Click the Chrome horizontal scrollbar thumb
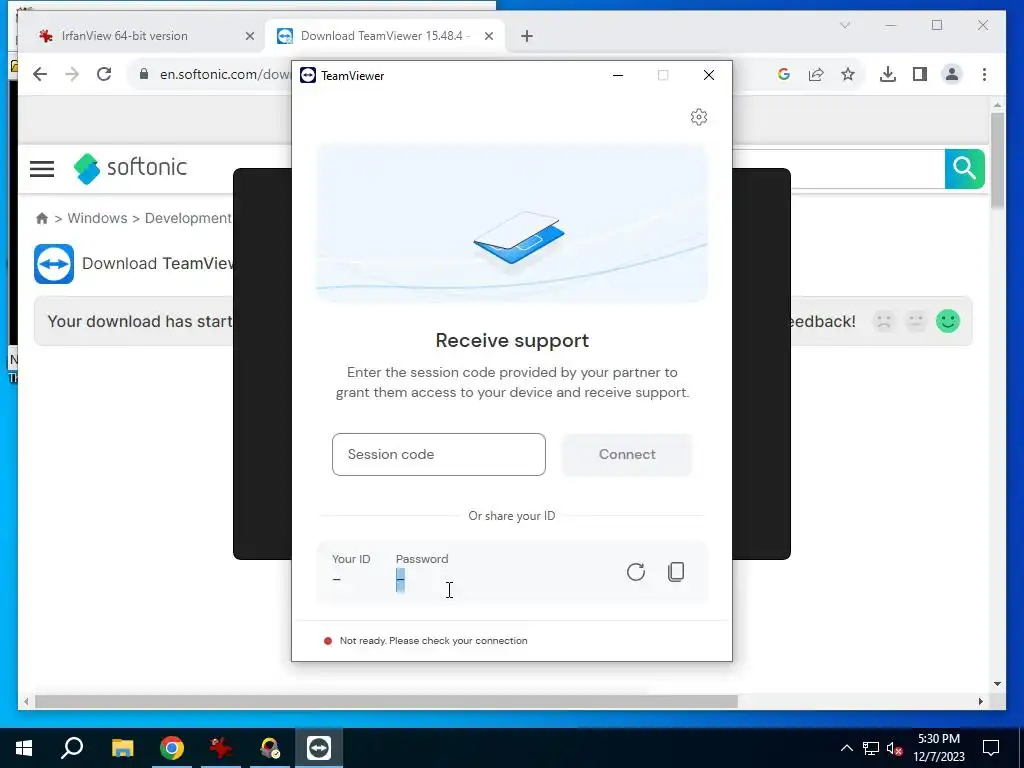Image resolution: width=1024 pixels, height=768 pixels. (386, 701)
